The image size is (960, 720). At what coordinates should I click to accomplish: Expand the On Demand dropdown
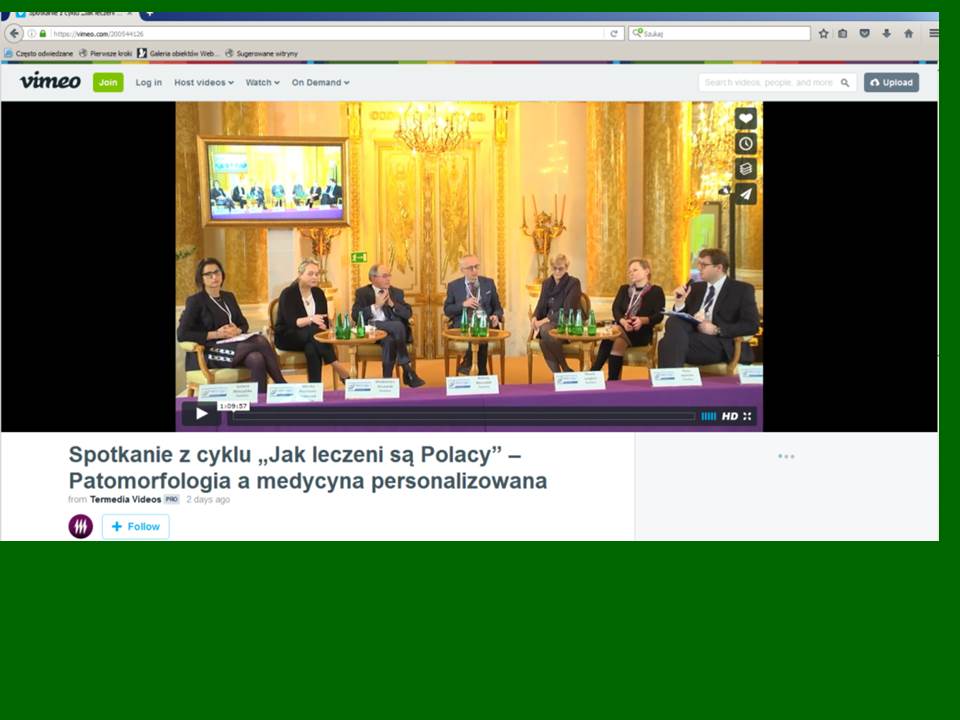(320, 82)
